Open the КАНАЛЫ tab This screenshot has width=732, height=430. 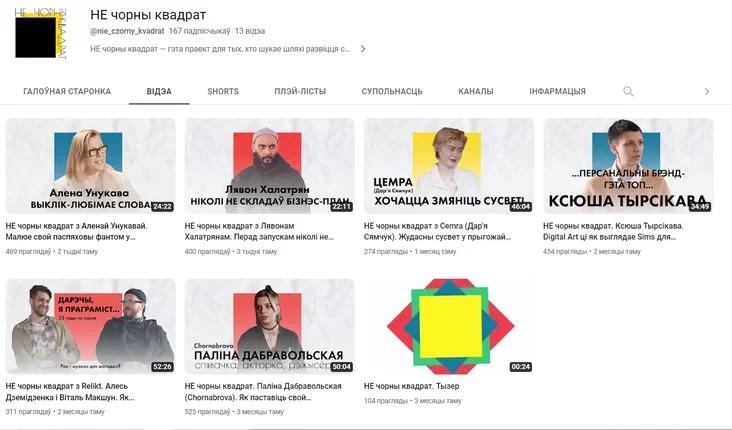click(x=476, y=92)
